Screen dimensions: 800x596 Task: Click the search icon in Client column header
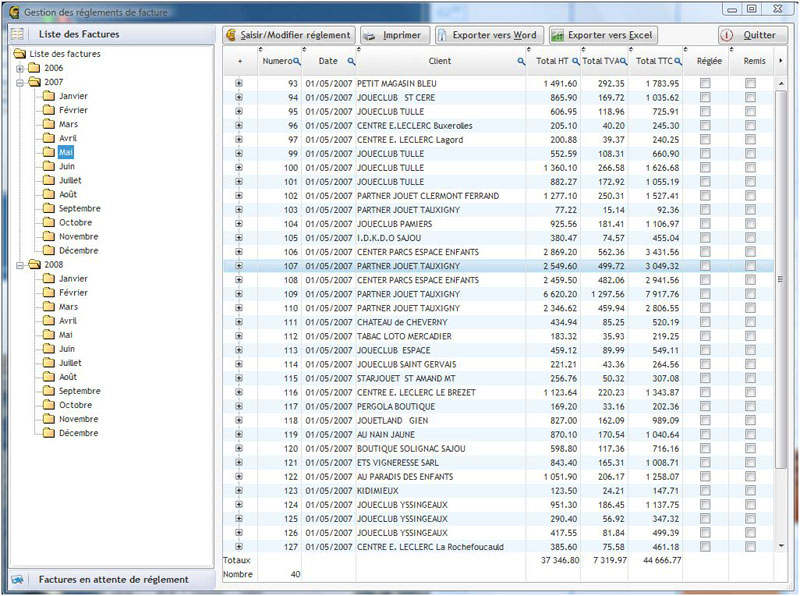(521, 61)
